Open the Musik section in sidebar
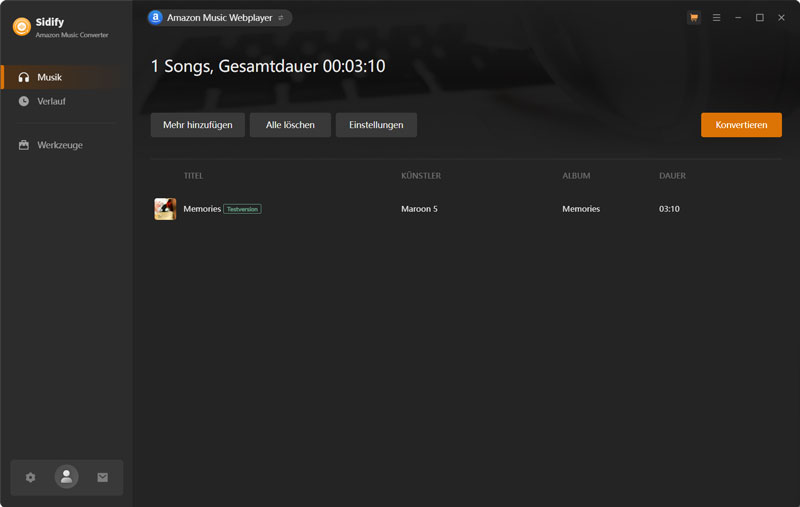Screen dimensions: 800x507 click(66, 77)
